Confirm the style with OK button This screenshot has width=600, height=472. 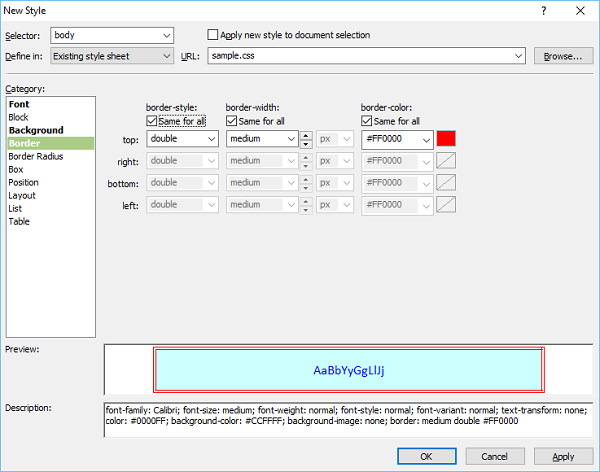(427, 456)
